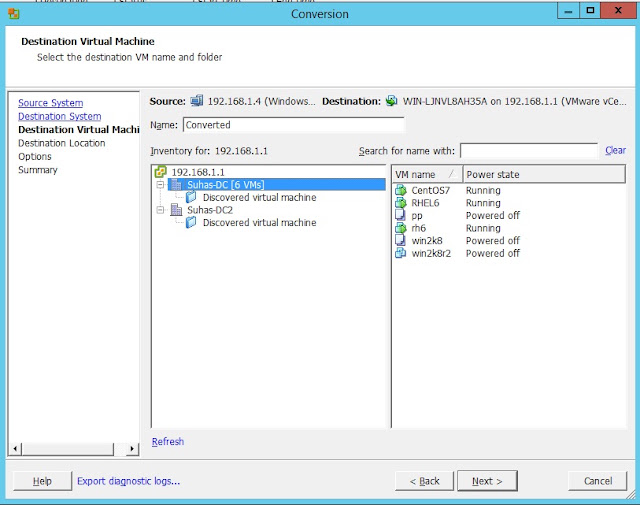
Task: Click the Destination Location step
Action: point(62,143)
